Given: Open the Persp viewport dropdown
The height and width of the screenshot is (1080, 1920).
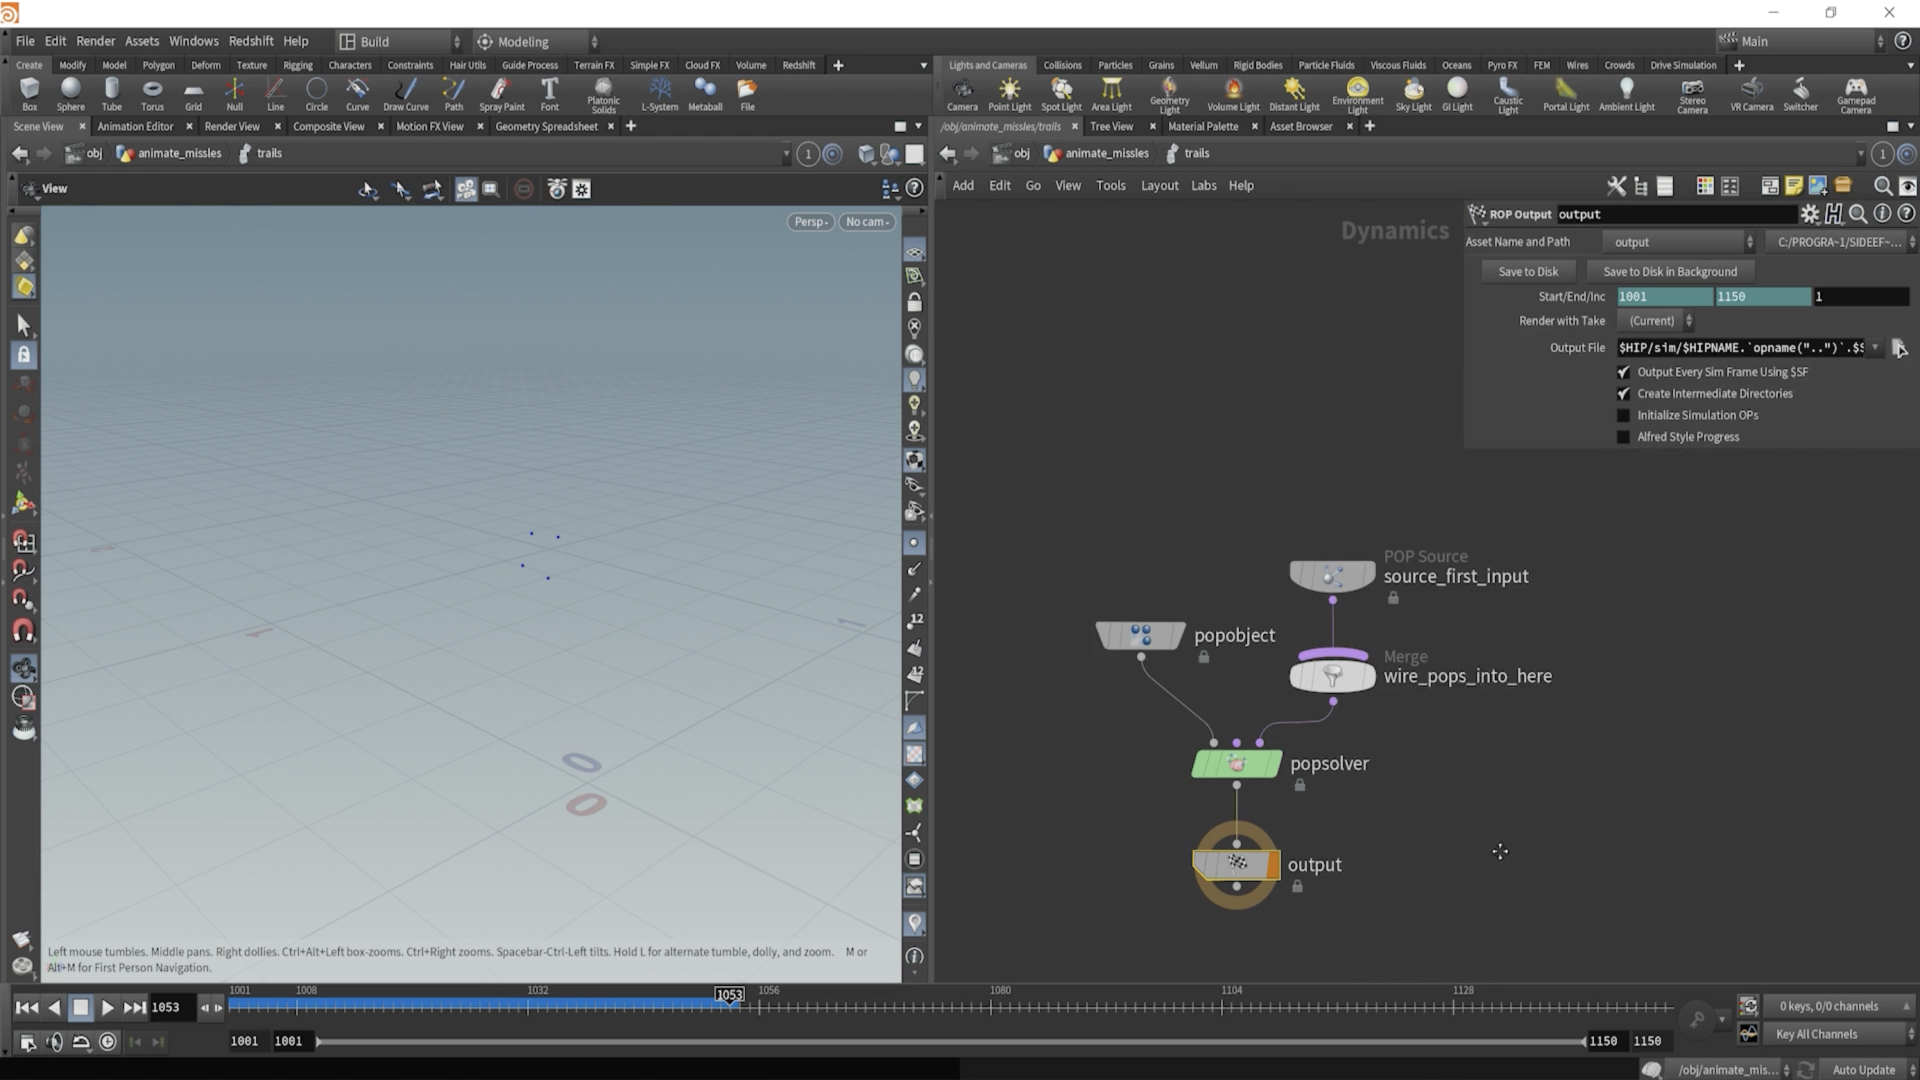Looking at the screenshot, I should point(811,222).
